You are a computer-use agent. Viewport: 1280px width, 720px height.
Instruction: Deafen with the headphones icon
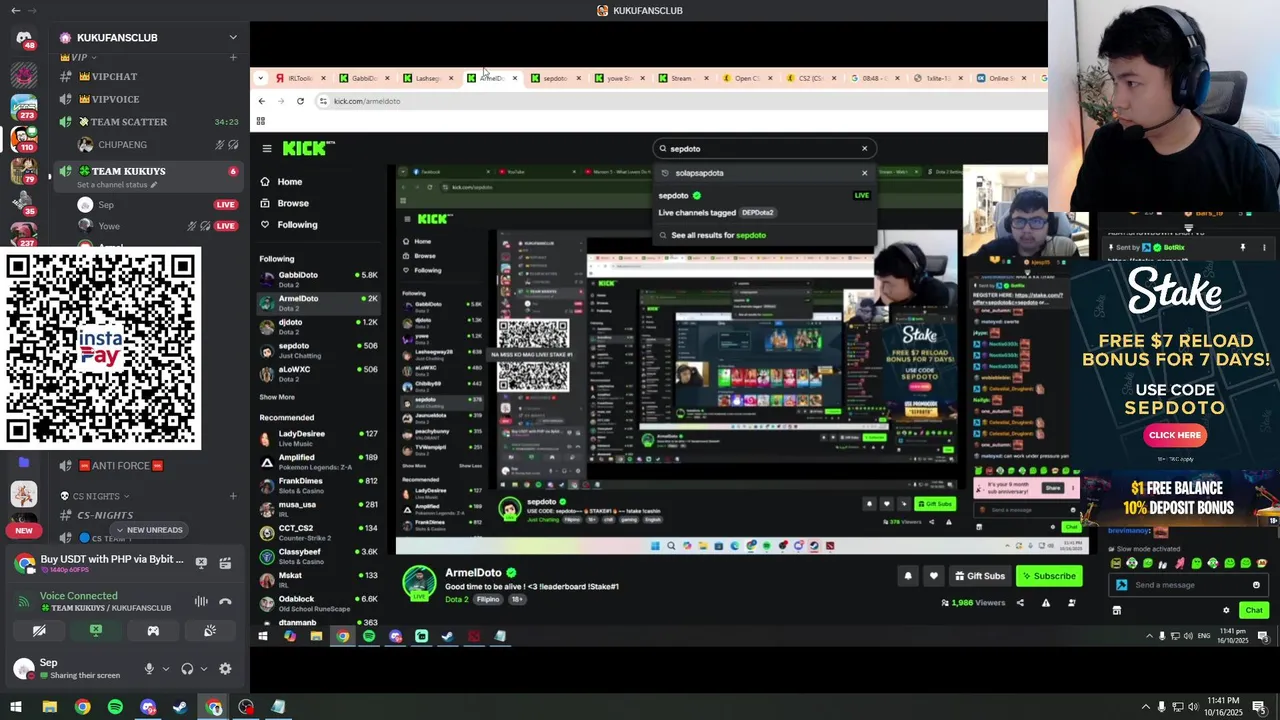tap(187, 669)
